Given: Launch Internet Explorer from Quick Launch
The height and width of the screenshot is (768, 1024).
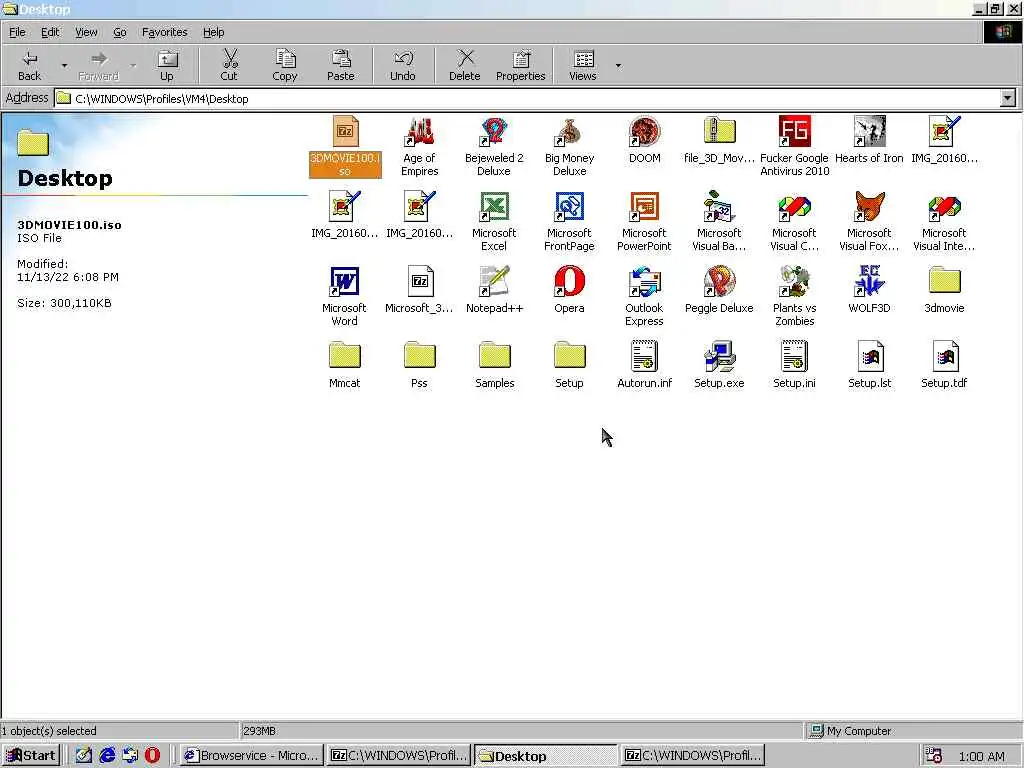Looking at the screenshot, I should point(107,756).
